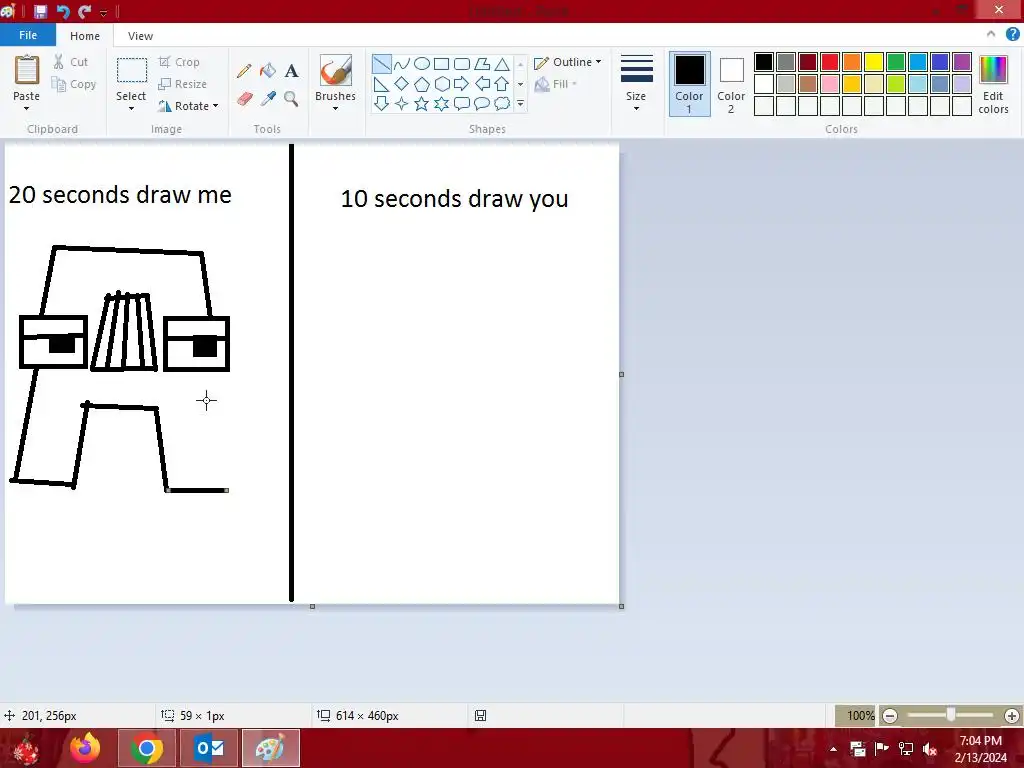1024x768 pixels.
Task: Collapse the ribbon with the chevron
Action: (x=991, y=35)
